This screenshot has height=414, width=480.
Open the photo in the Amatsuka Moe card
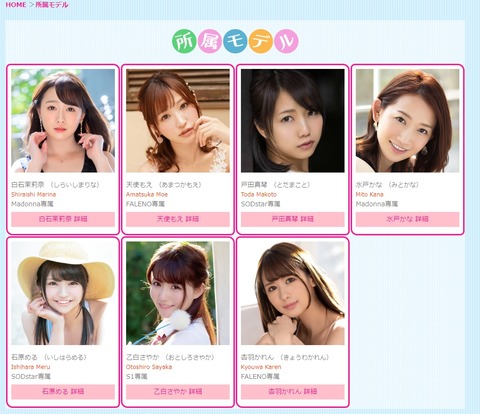coord(178,121)
